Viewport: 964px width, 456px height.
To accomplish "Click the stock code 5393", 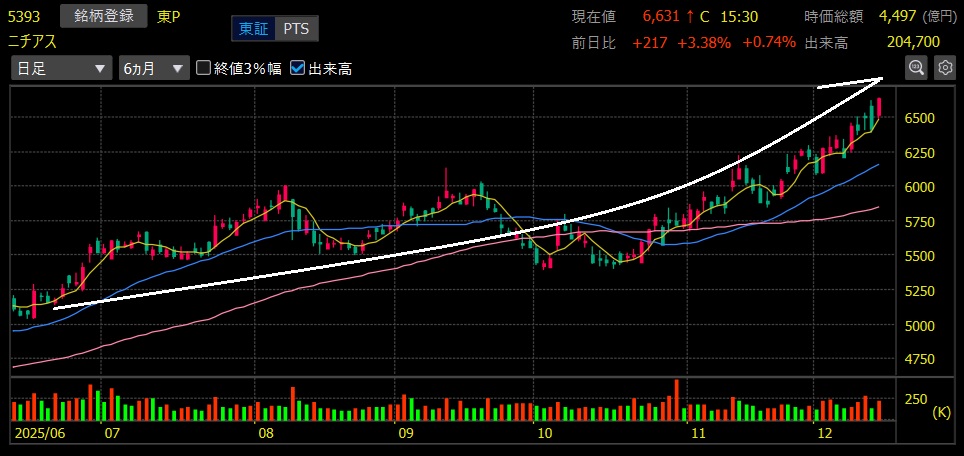I will click(25, 16).
